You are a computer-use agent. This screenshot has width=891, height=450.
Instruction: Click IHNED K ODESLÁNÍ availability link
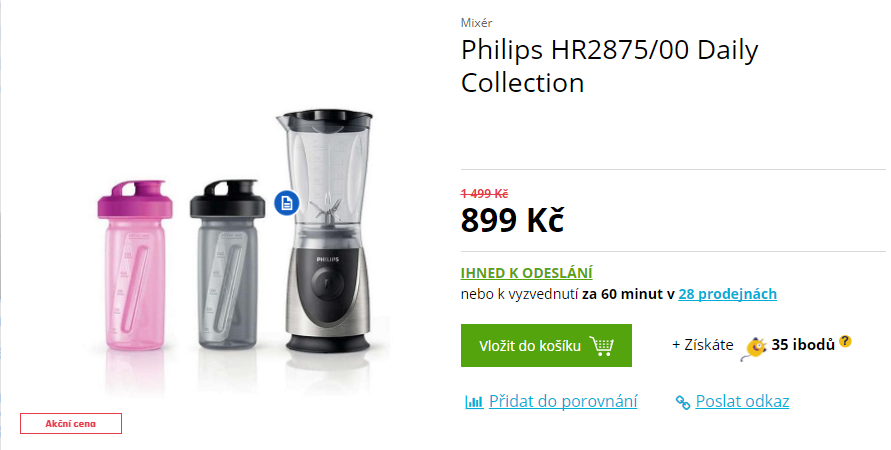pos(526,273)
